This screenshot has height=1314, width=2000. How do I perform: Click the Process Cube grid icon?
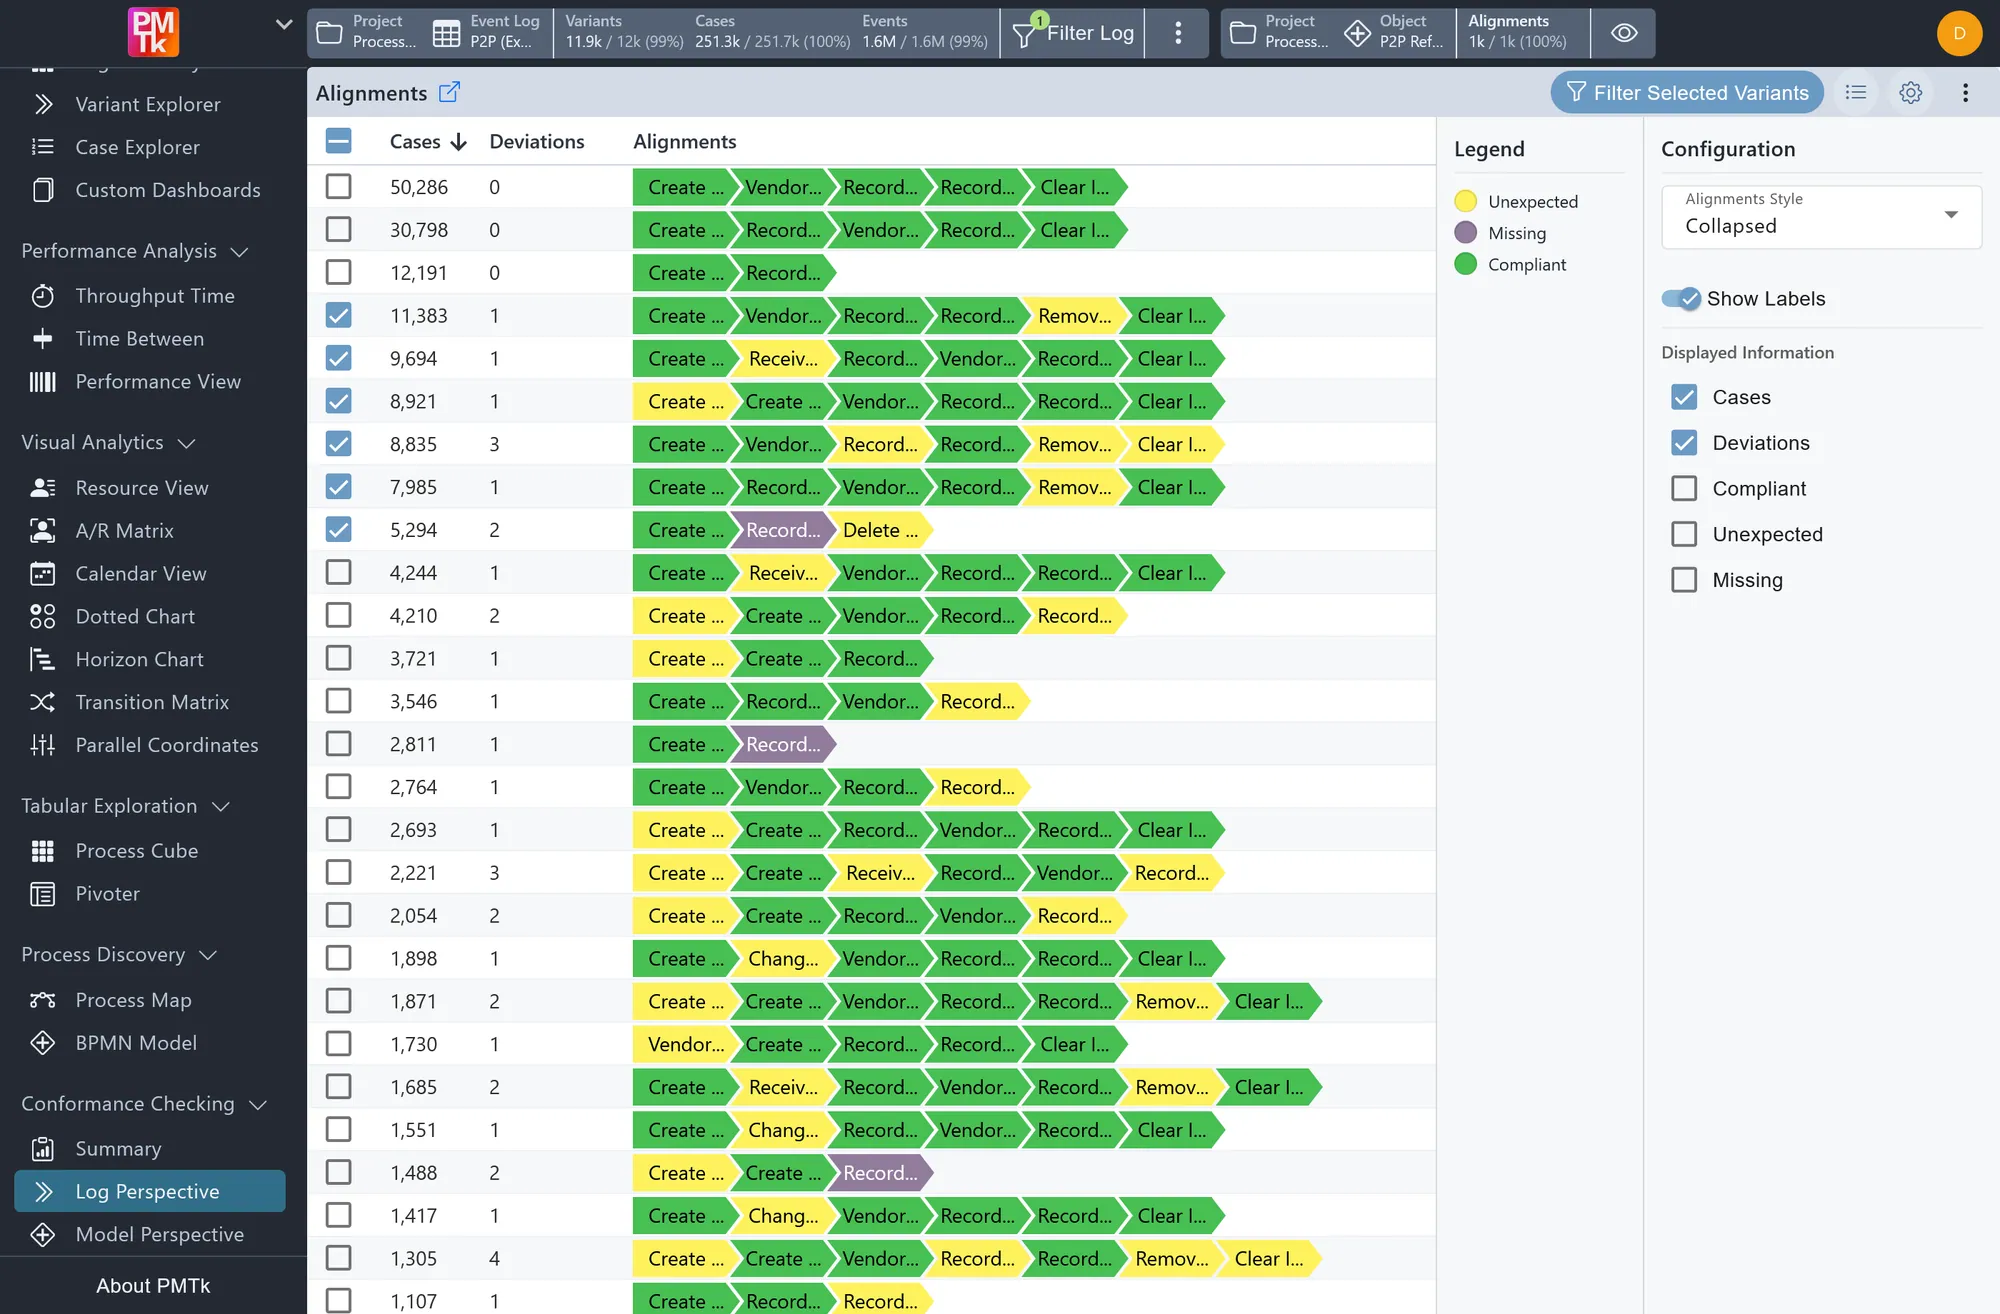(42, 851)
